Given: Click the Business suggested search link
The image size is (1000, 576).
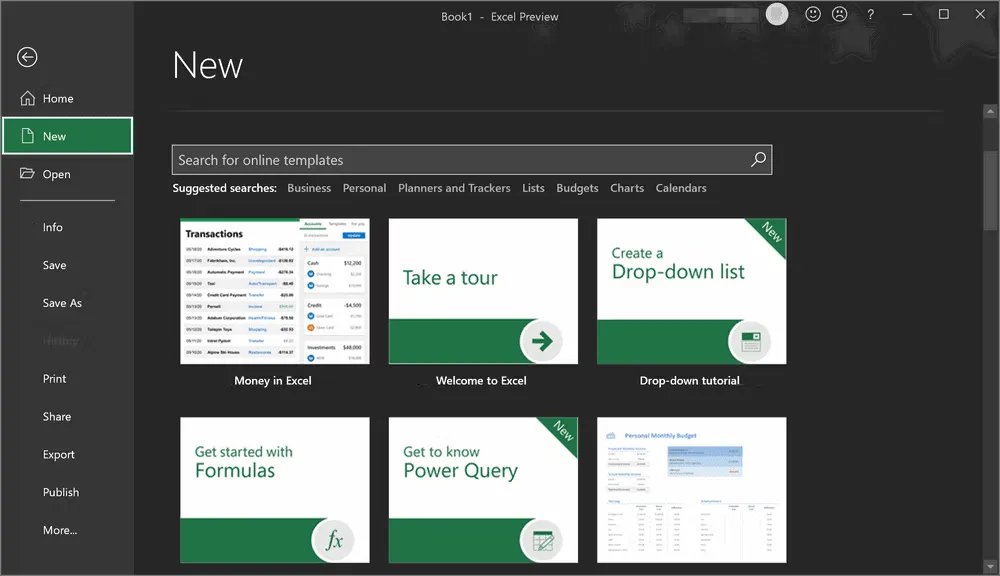Looking at the screenshot, I should pos(309,188).
